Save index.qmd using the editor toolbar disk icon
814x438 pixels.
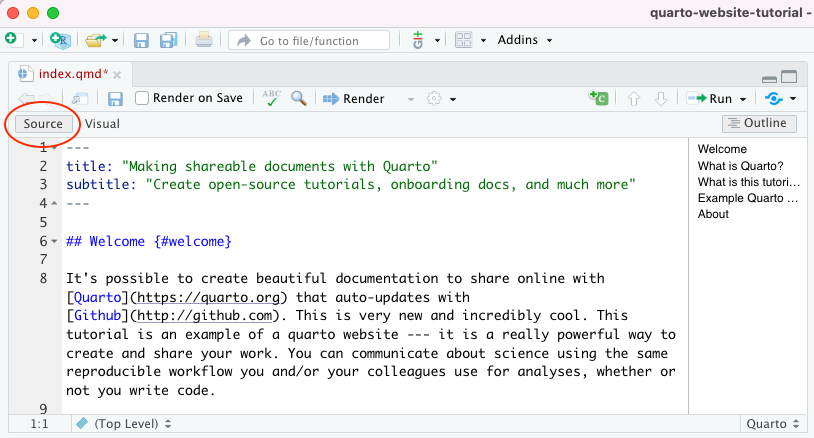[x=115, y=98]
